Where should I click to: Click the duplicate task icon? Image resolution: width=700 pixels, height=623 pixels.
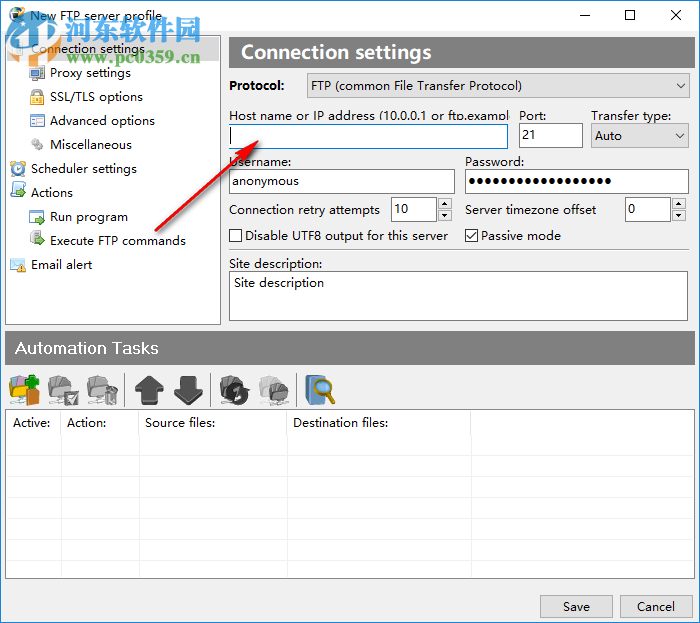[x=274, y=390]
